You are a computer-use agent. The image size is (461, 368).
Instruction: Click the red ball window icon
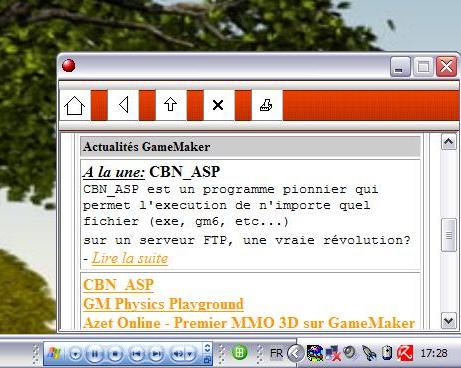(x=69, y=65)
